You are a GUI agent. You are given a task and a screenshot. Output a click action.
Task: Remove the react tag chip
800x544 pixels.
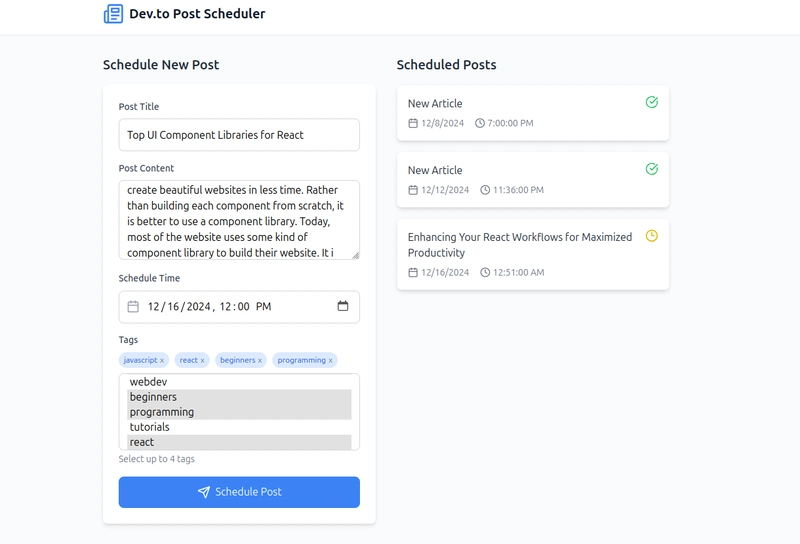pos(202,361)
